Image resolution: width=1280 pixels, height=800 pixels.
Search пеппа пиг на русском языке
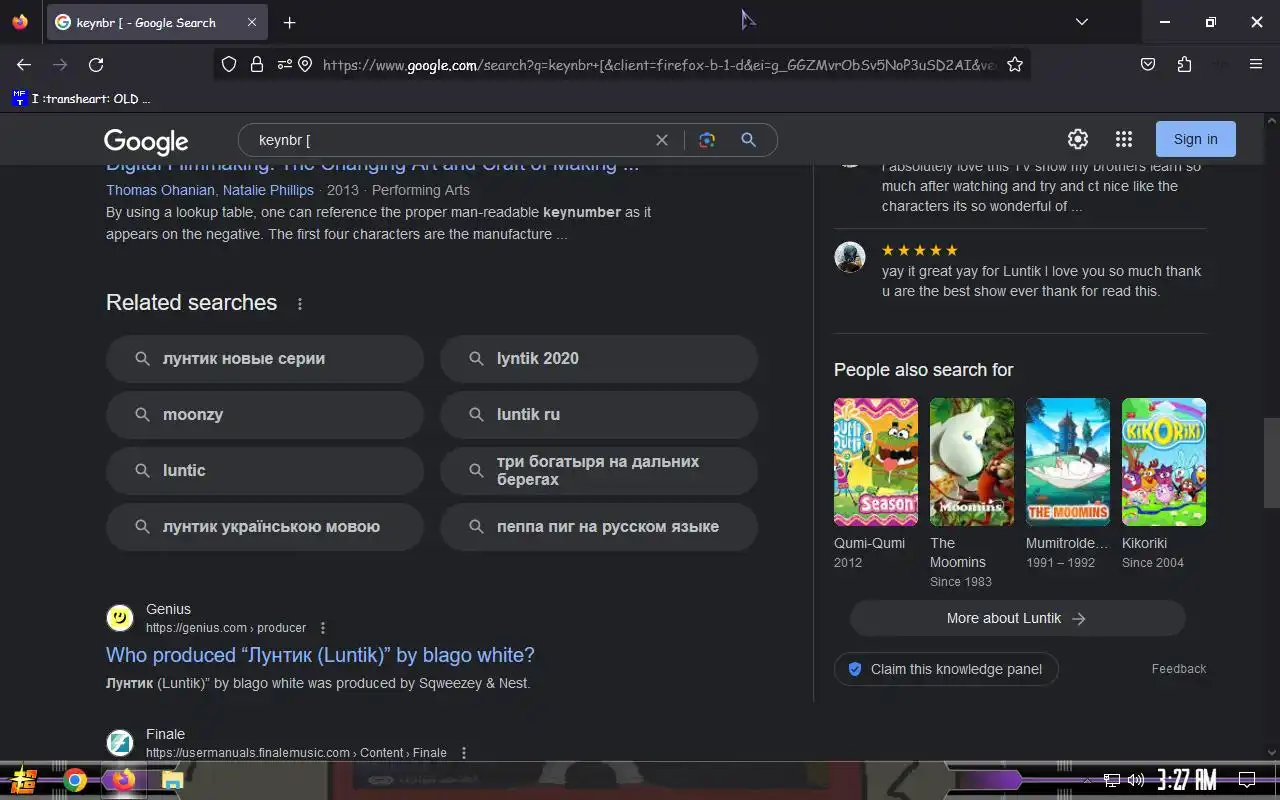599,526
